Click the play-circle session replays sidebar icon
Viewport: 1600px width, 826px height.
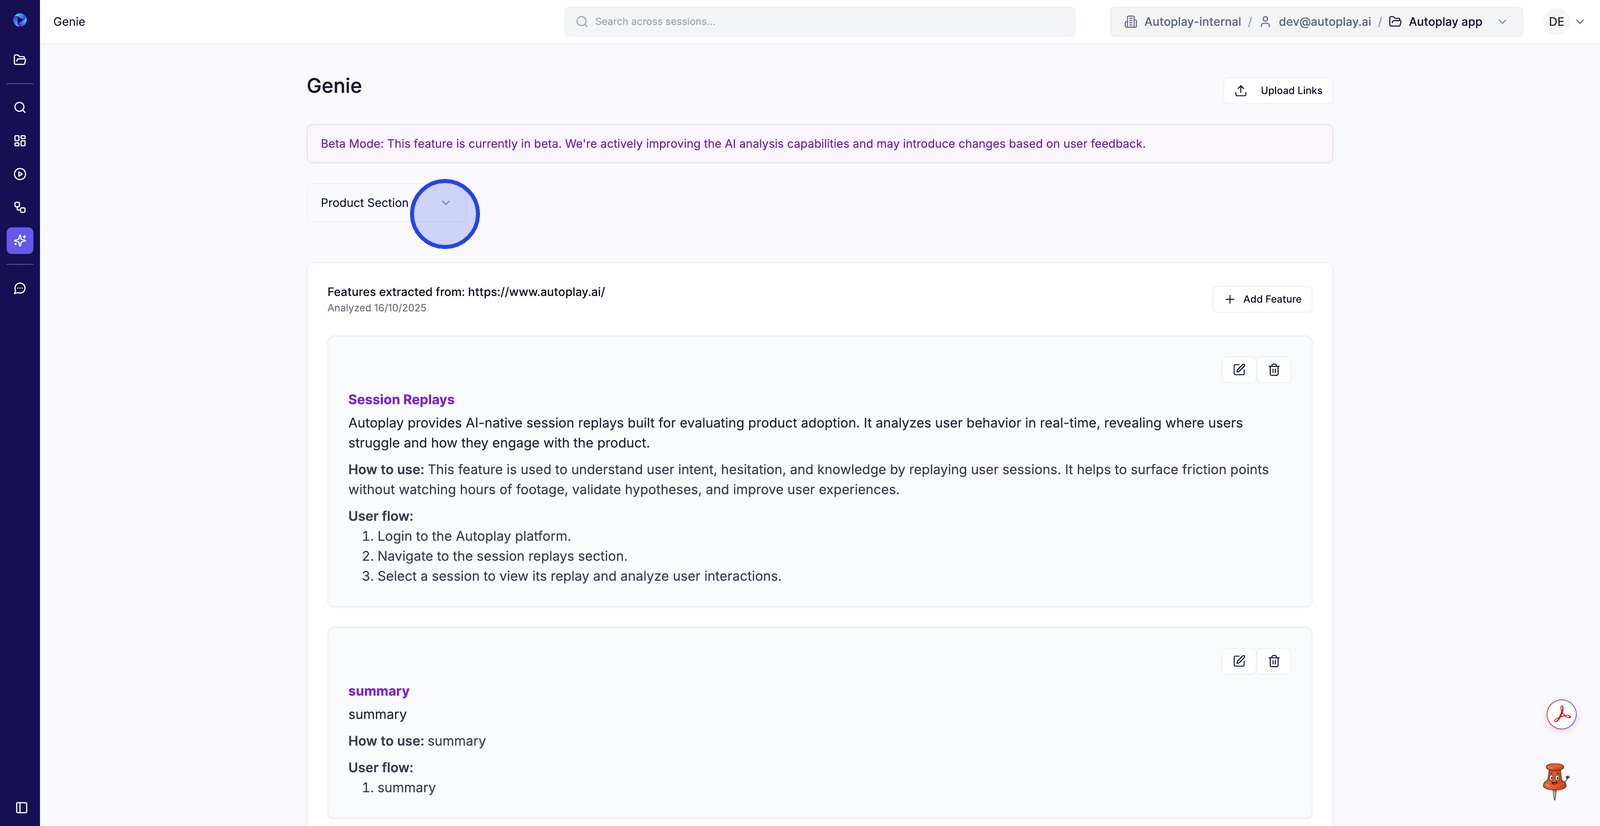20,174
